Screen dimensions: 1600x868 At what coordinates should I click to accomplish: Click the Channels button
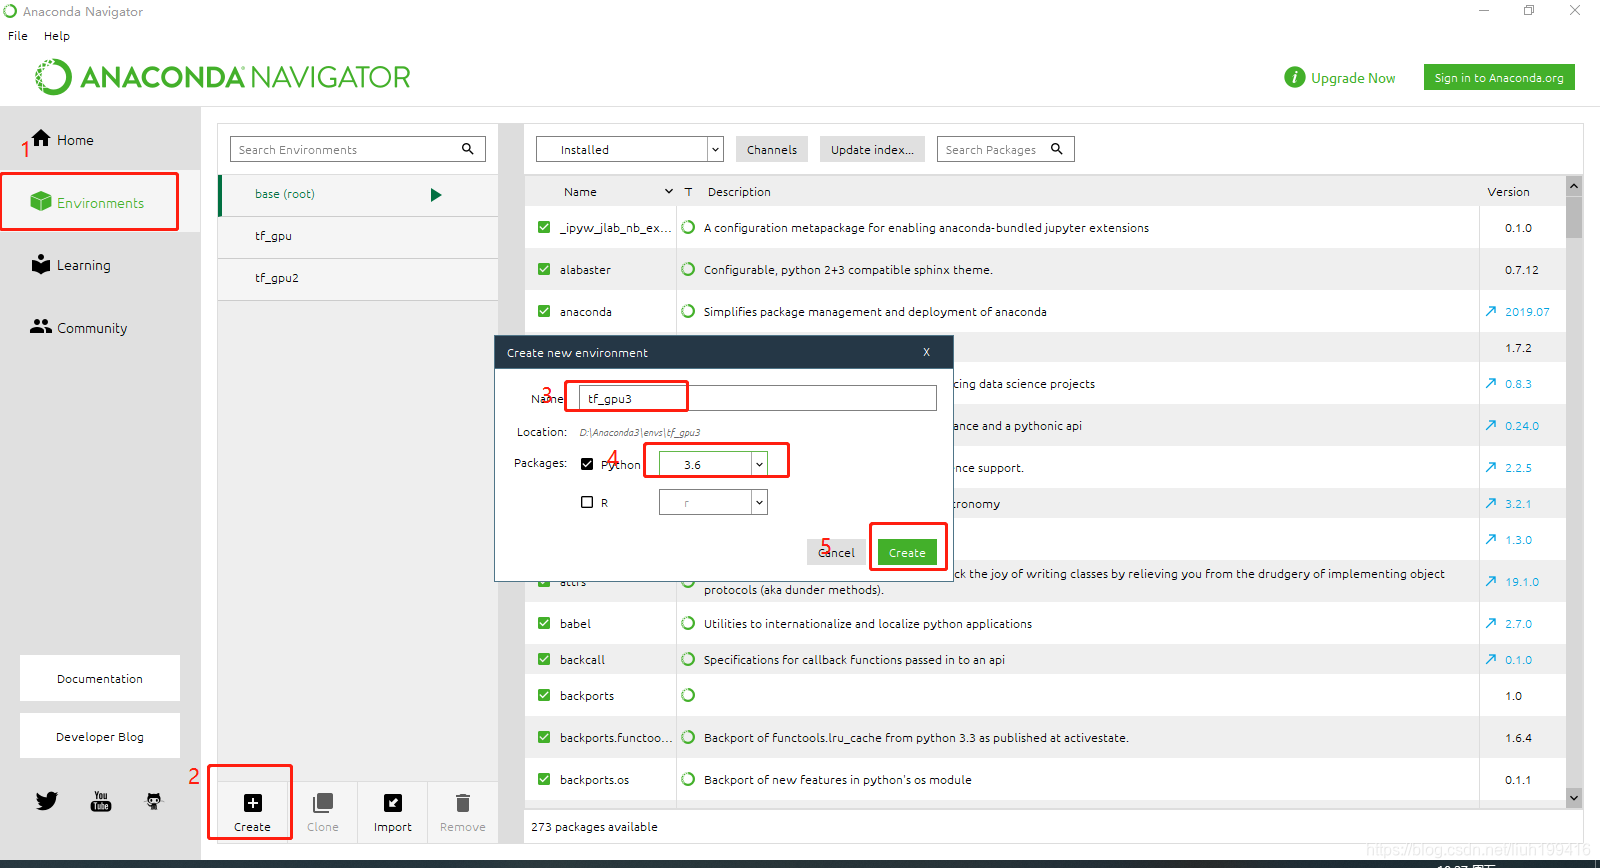tap(772, 149)
